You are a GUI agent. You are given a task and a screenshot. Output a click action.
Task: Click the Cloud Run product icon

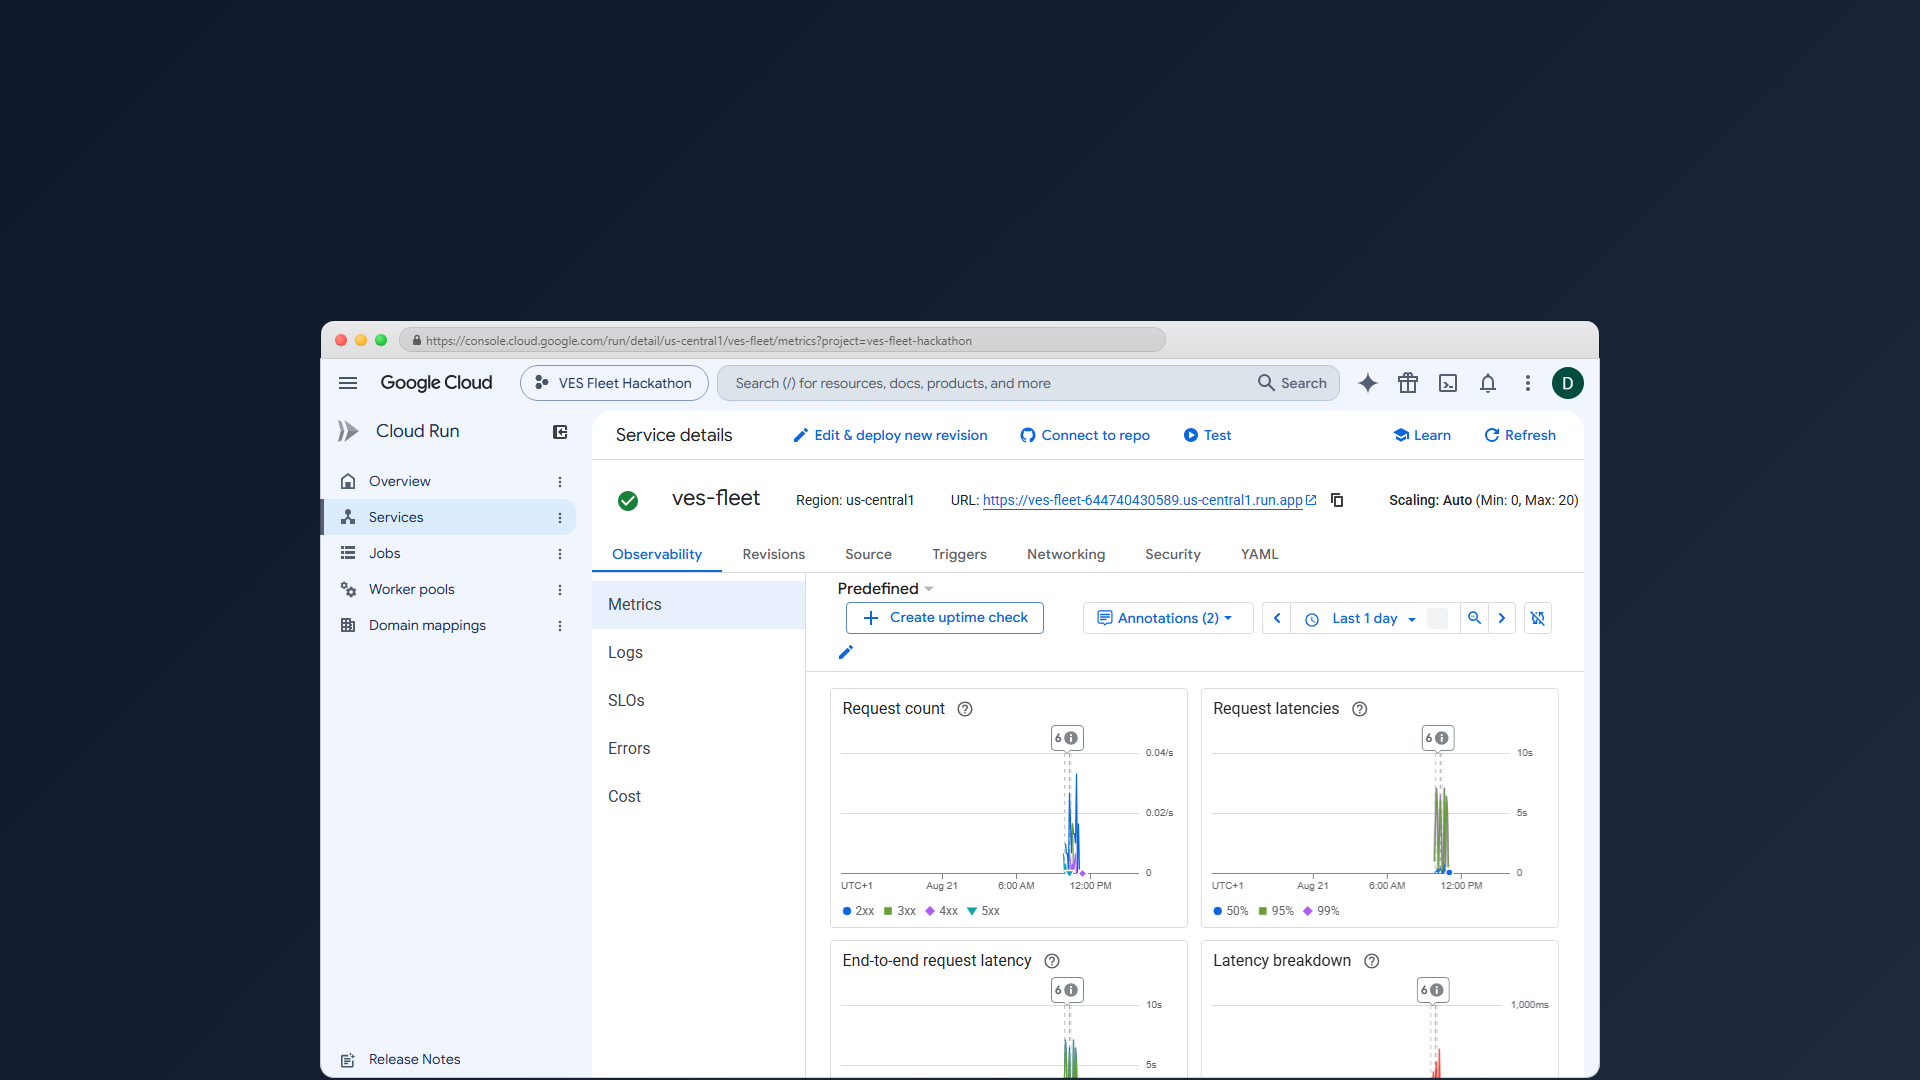click(x=348, y=431)
